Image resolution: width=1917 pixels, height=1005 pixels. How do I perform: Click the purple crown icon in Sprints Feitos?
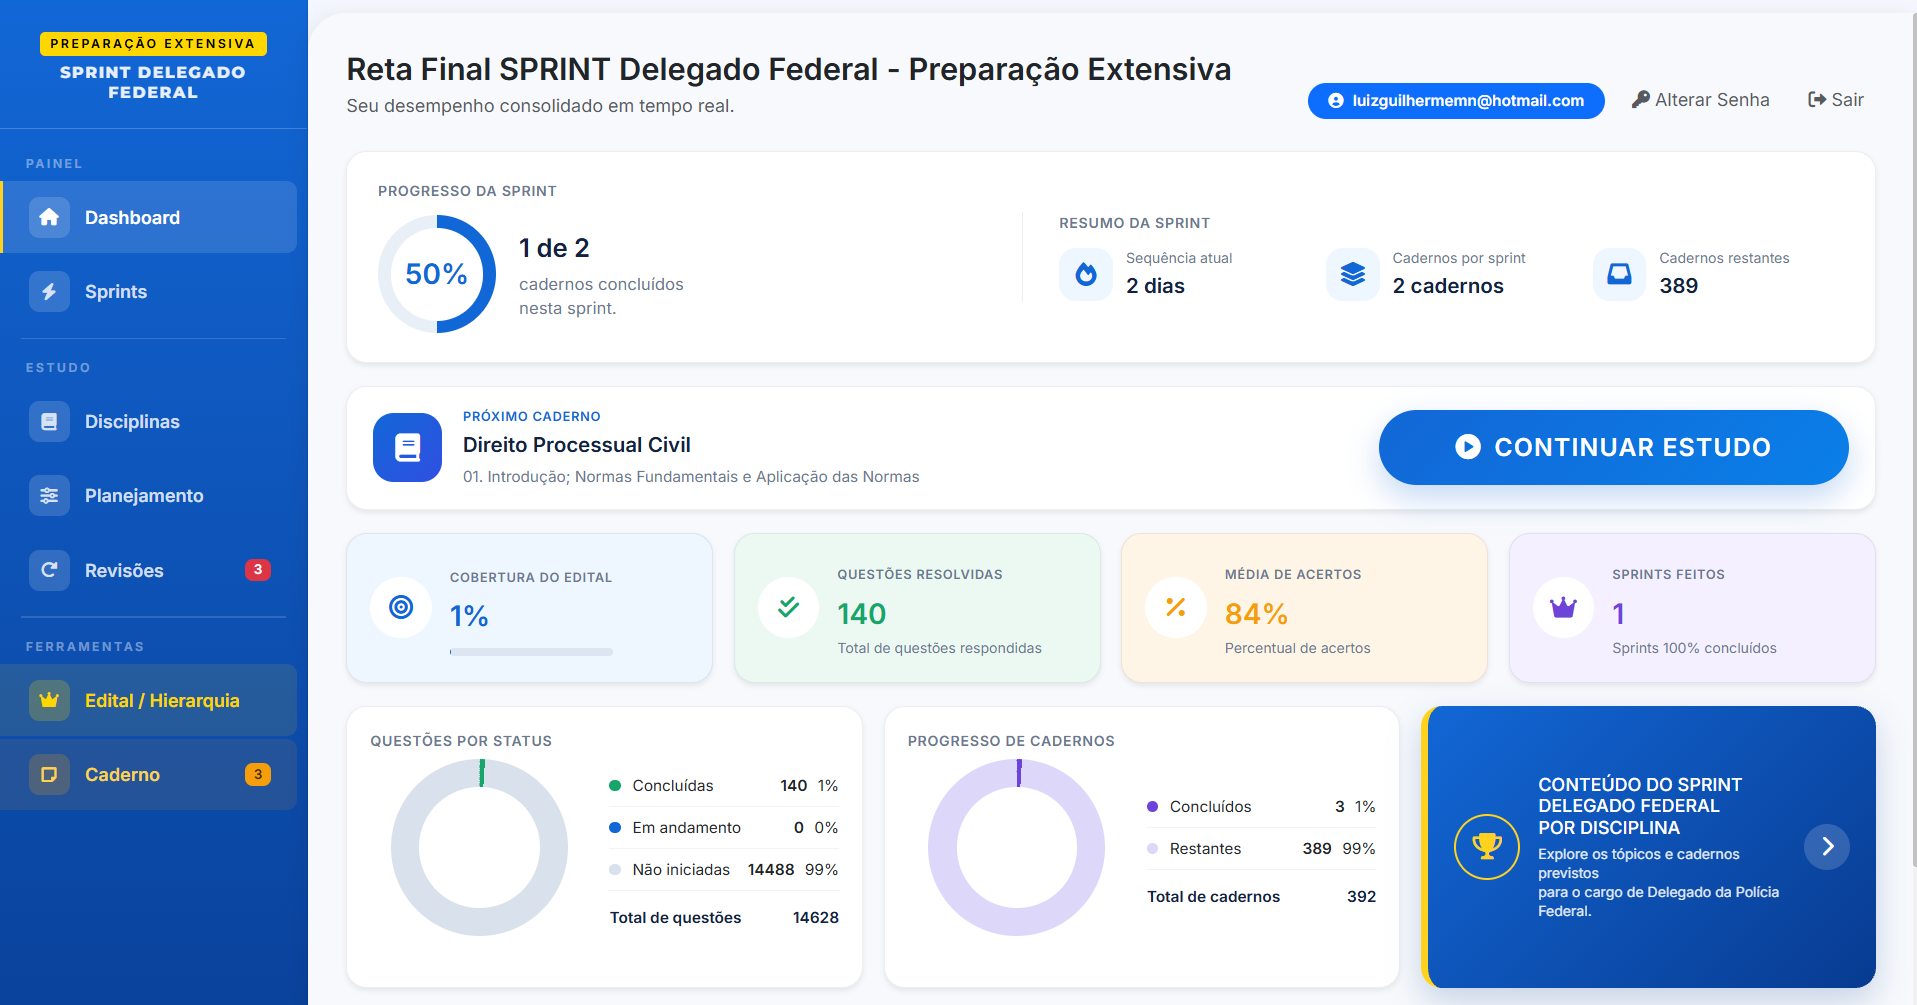click(1563, 606)
